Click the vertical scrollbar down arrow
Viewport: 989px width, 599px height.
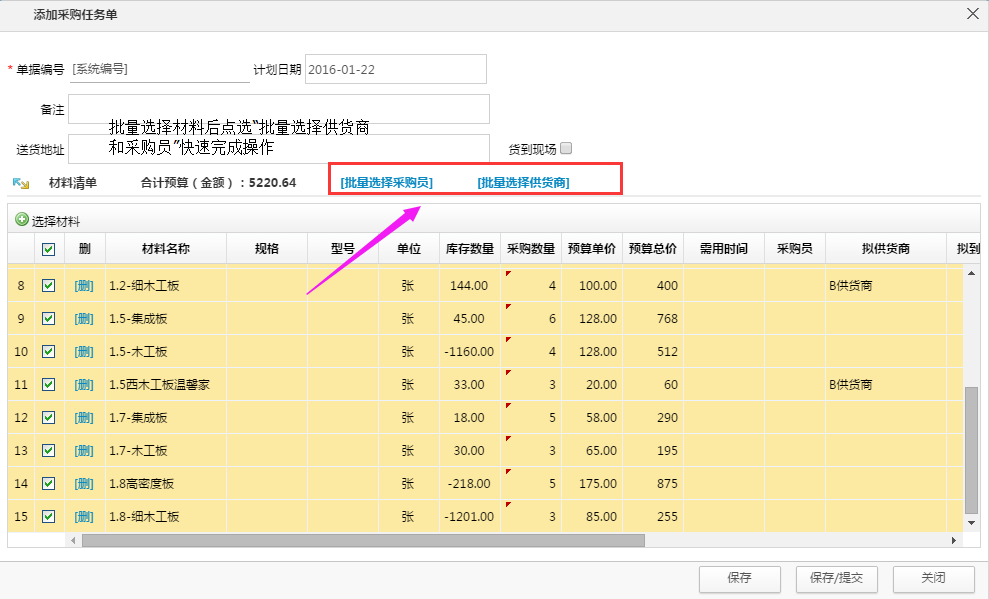click(x=970, y=522)
